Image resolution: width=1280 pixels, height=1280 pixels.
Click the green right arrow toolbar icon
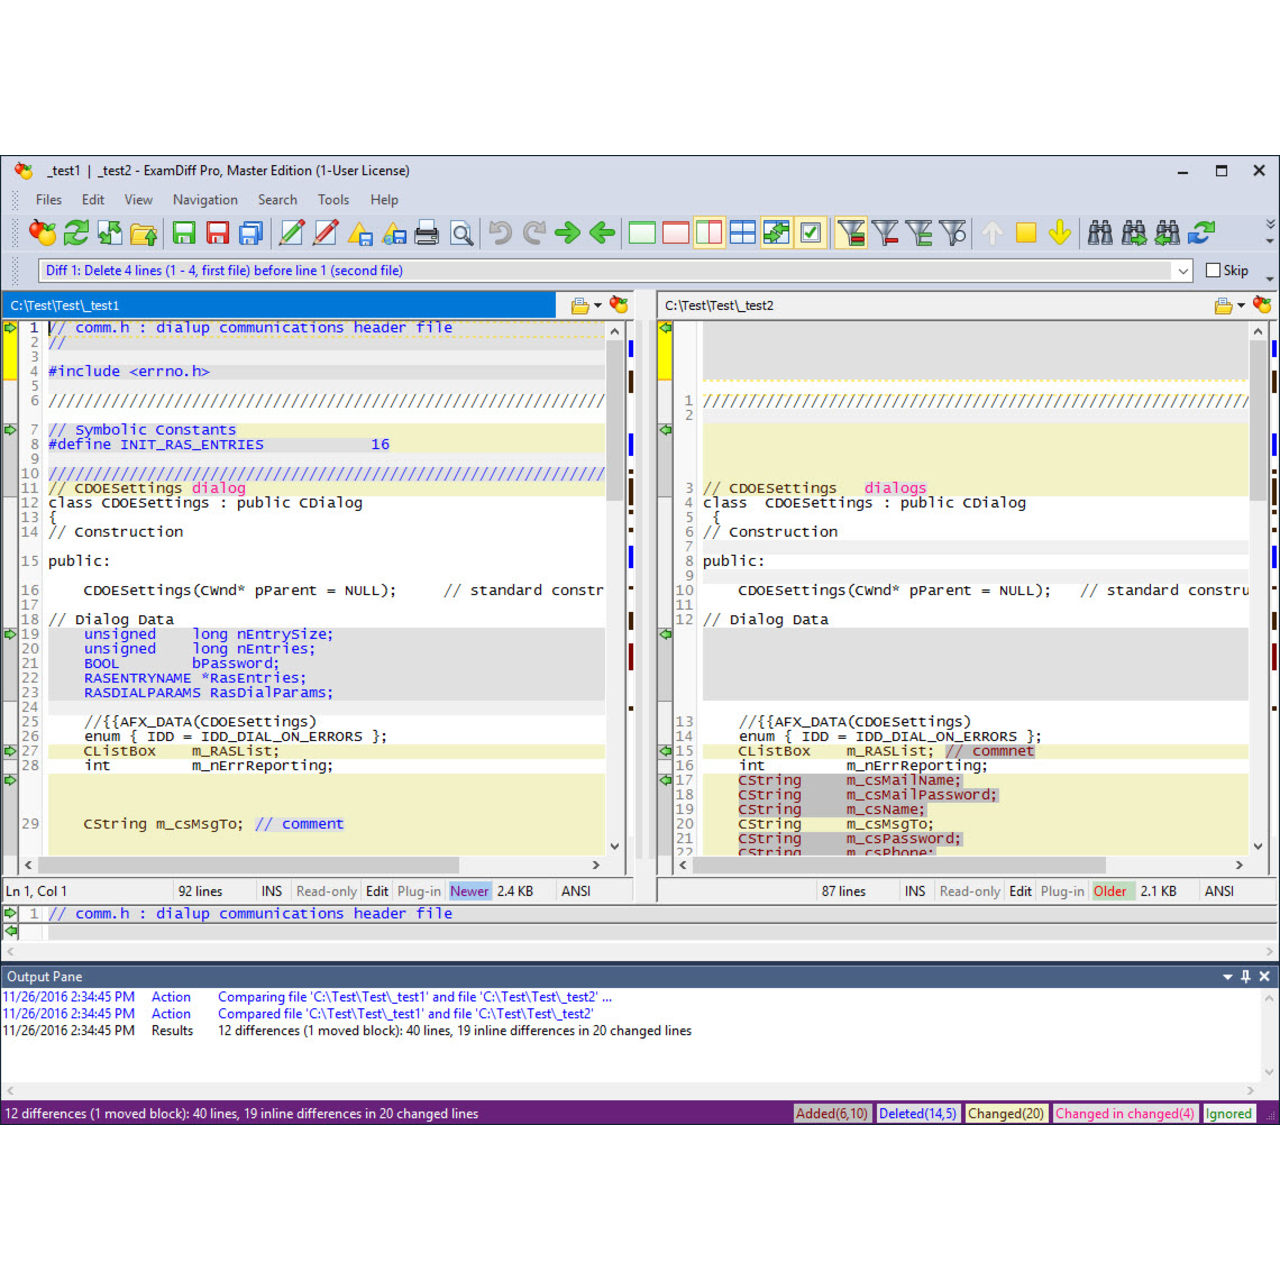(568, 233)
